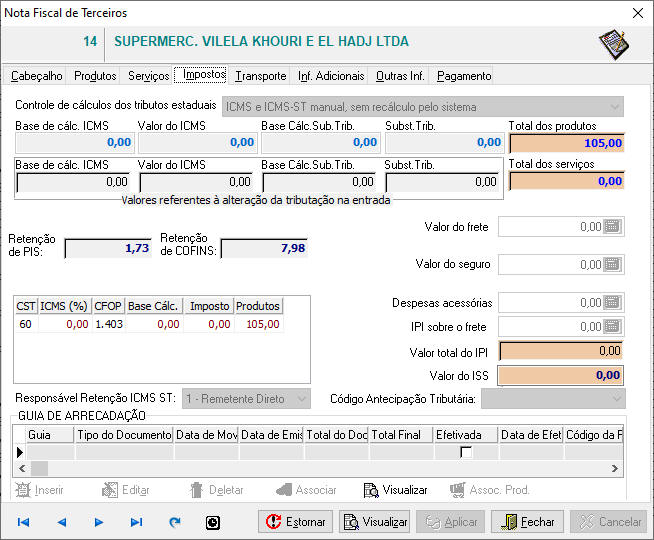Click the Tipo do Documento column header
This screenshot has height=540, width=654.
[x=124, y=435]
